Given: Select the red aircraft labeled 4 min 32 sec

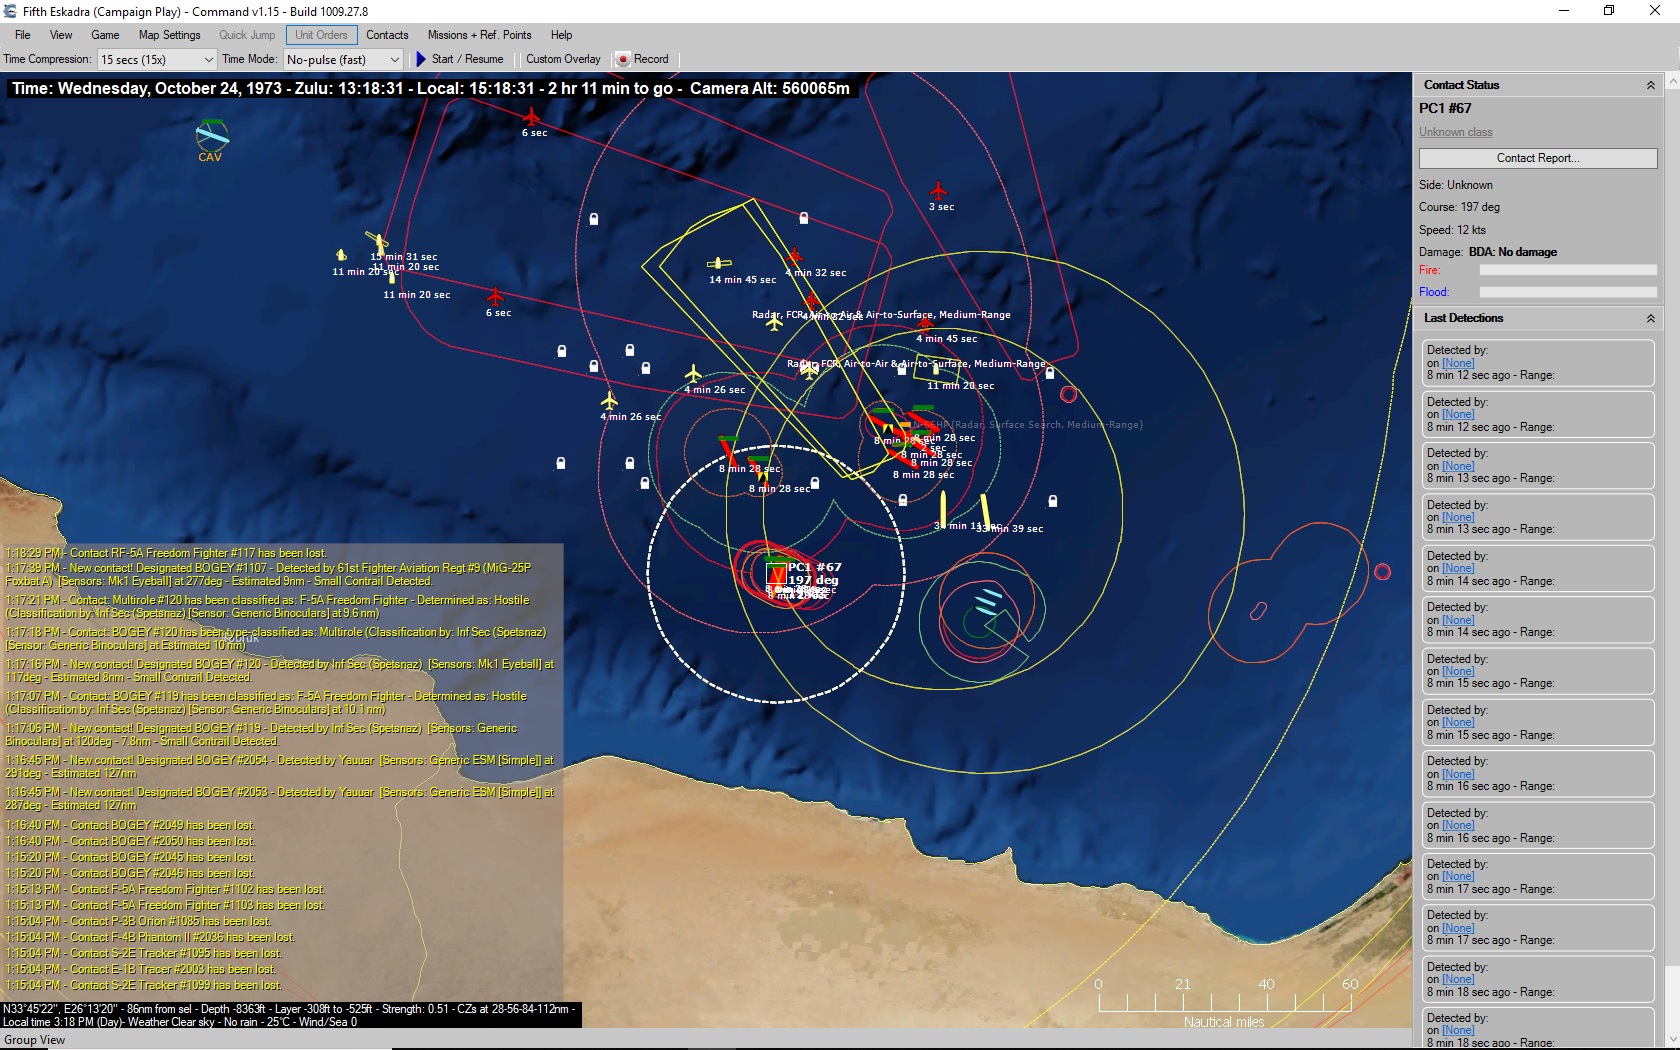Looking at the screenshot, I should tap(795, 258).
